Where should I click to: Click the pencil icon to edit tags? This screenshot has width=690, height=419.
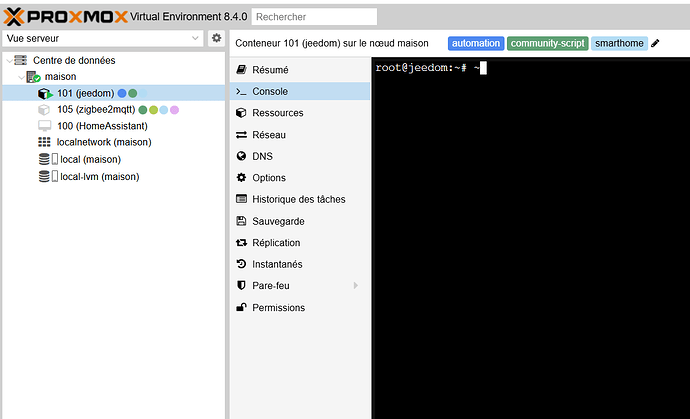655,43
